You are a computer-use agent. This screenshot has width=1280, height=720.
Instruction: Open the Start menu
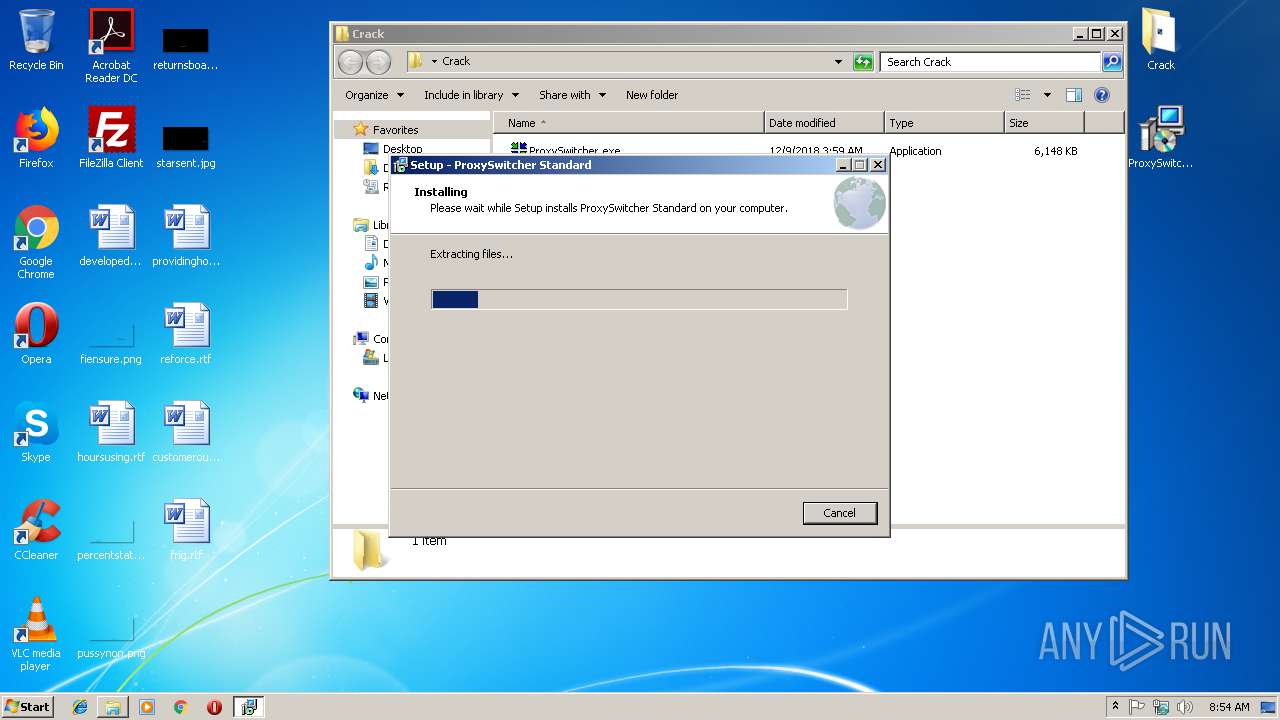28,707
